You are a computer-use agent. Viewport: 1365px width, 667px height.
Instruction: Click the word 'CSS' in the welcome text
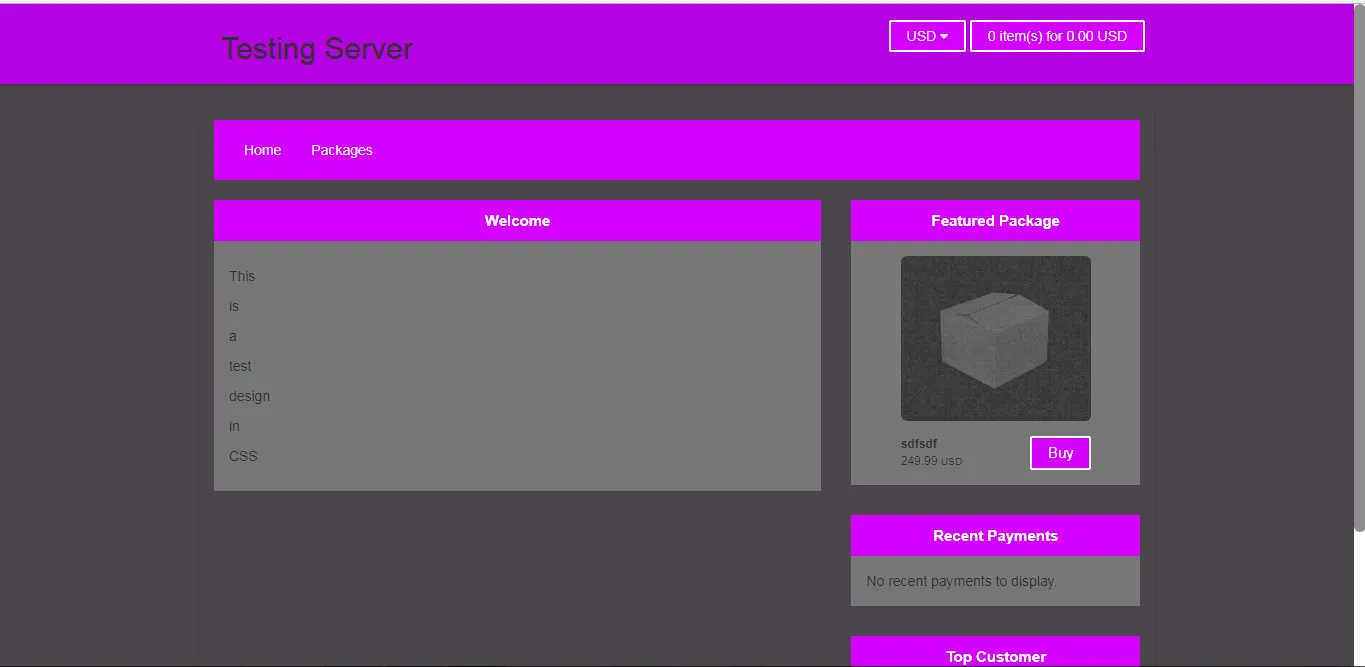pos(243,456)
